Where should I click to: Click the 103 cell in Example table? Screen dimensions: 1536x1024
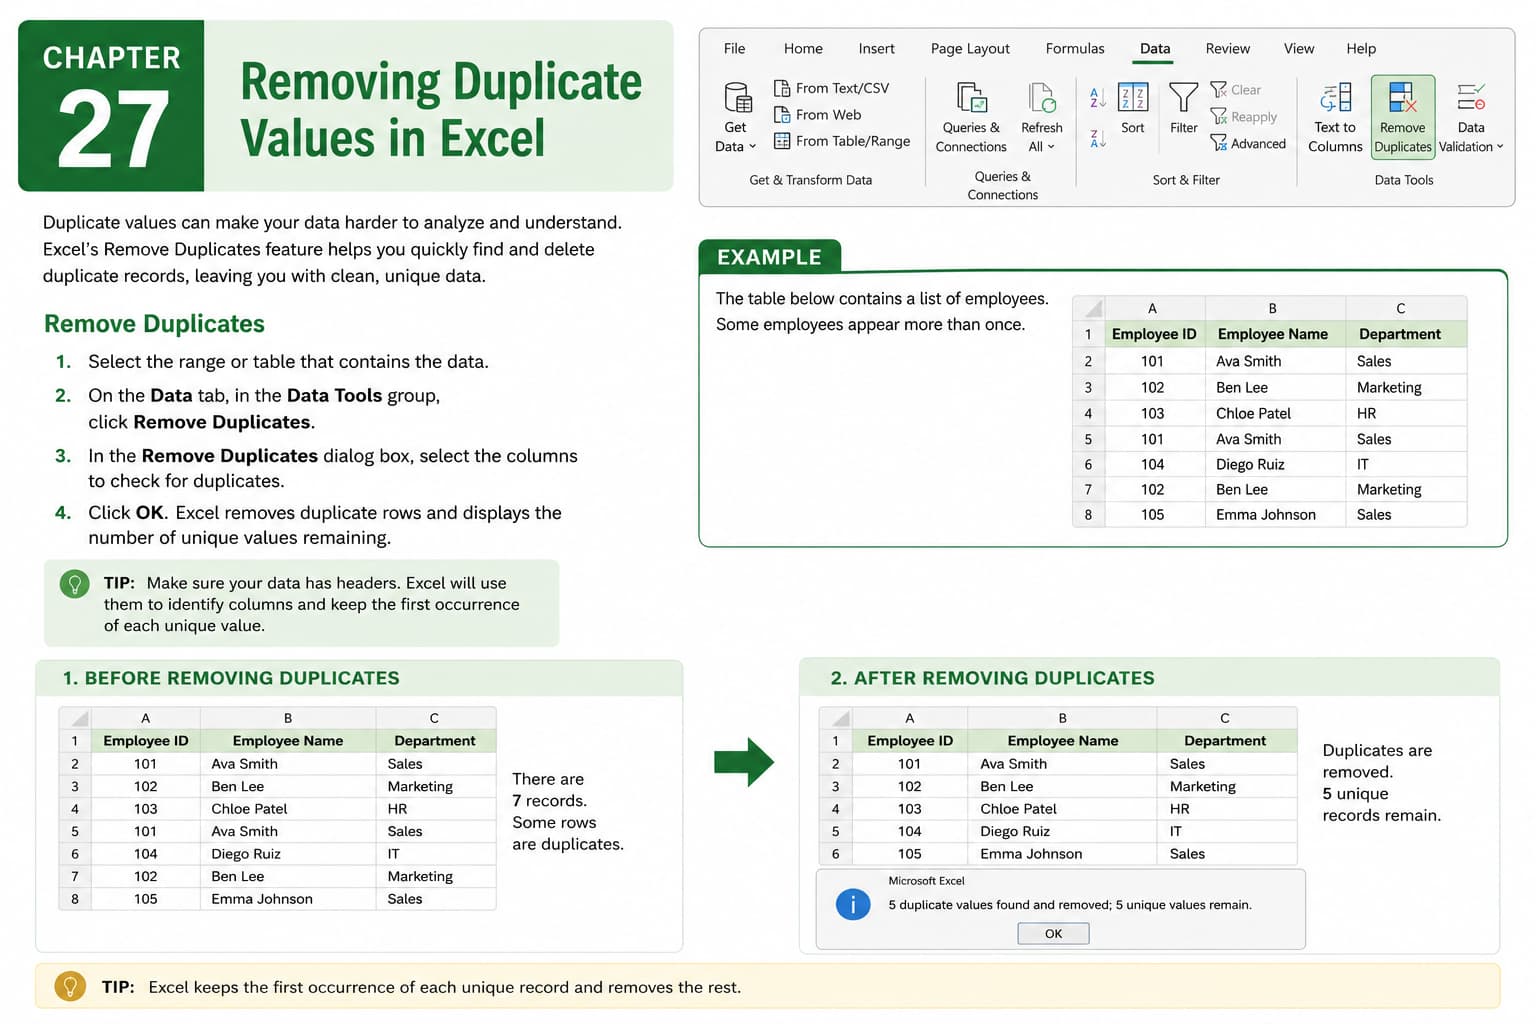click(x=1154, y=413)
